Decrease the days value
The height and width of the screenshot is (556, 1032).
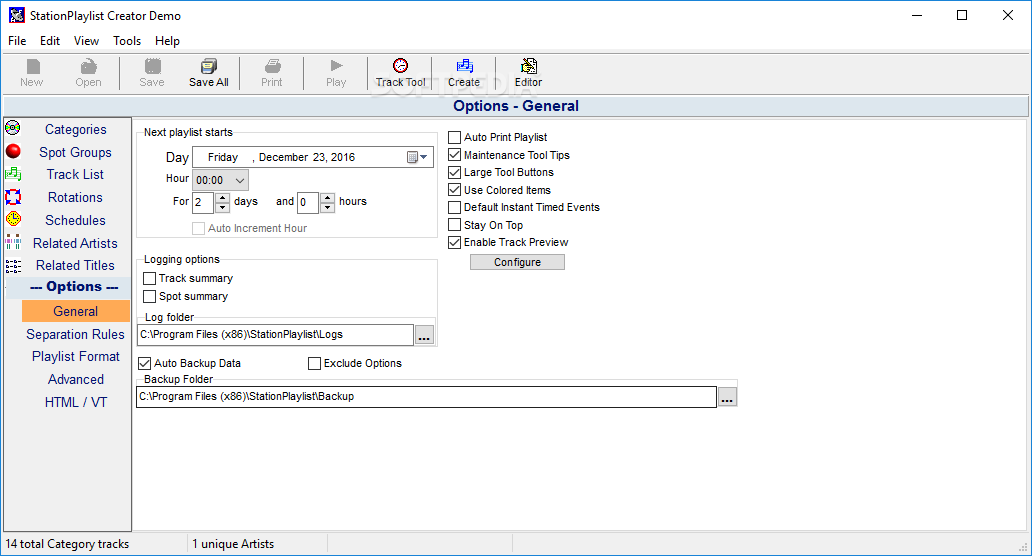pyautogui.click(x=222, y=207)
